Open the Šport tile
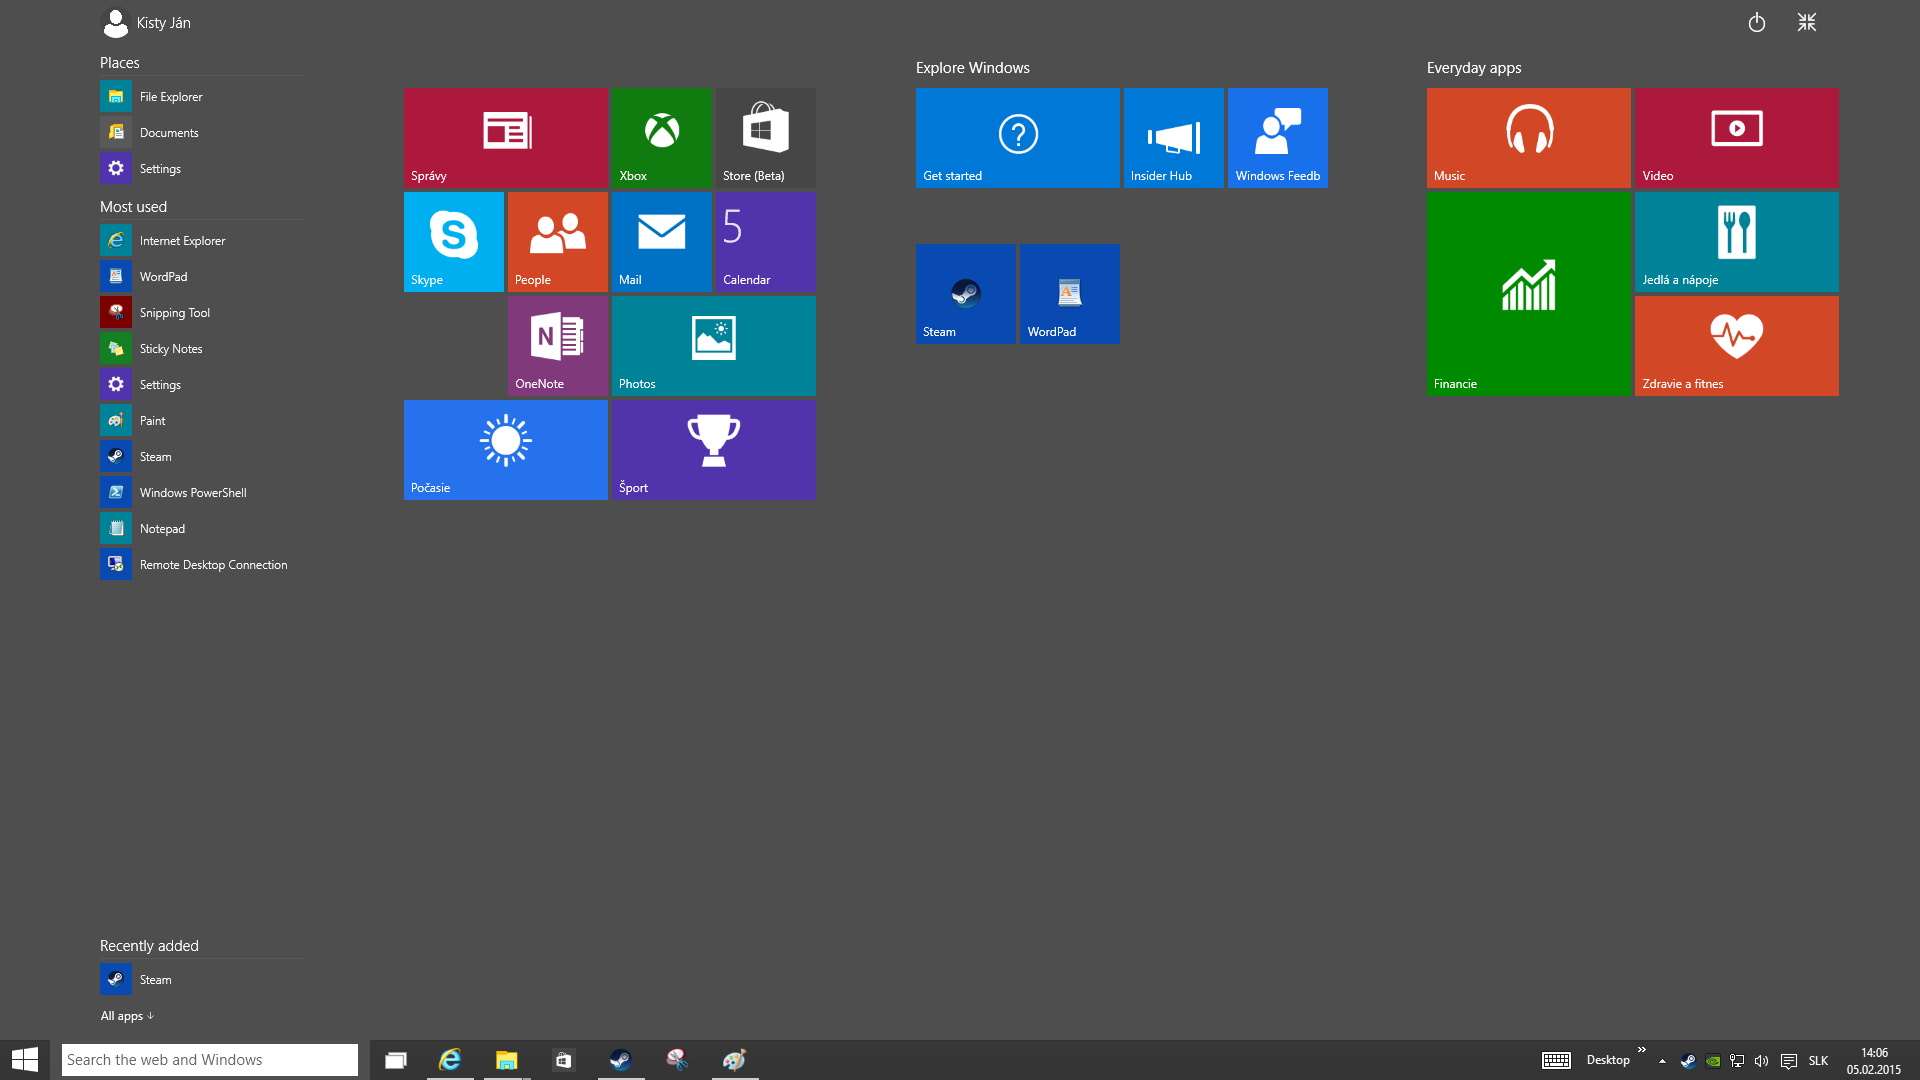Viewport: 1920px width, 1080px height. tap(713, 450)
